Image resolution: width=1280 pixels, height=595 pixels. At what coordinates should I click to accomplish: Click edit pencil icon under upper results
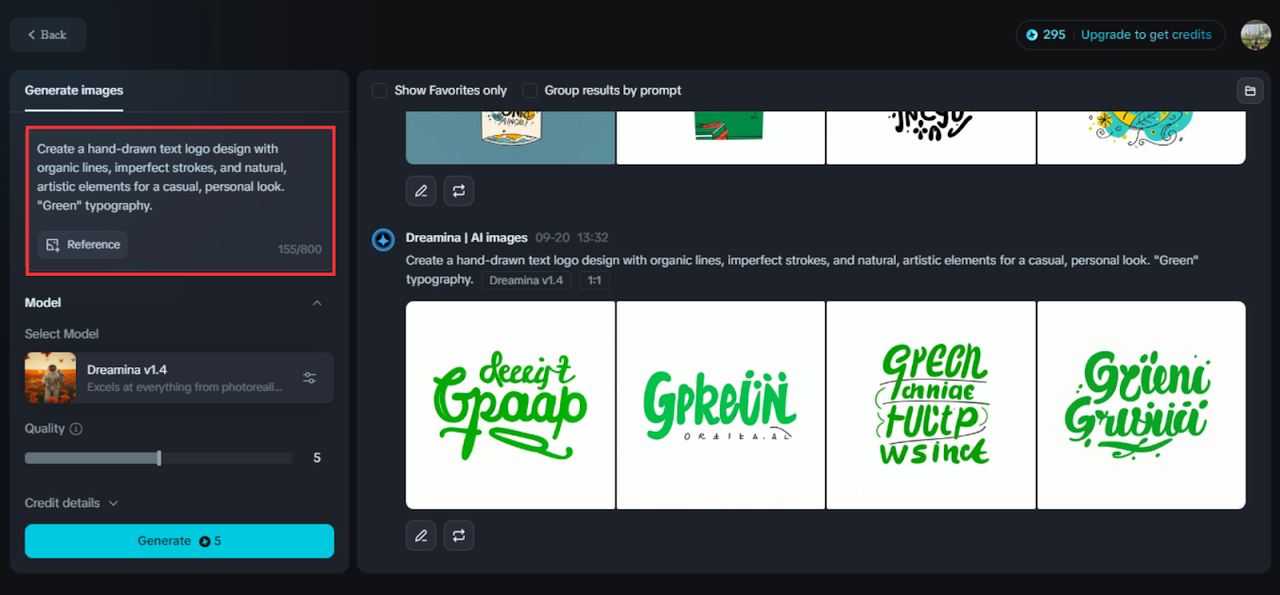click(x=421, y=191)
